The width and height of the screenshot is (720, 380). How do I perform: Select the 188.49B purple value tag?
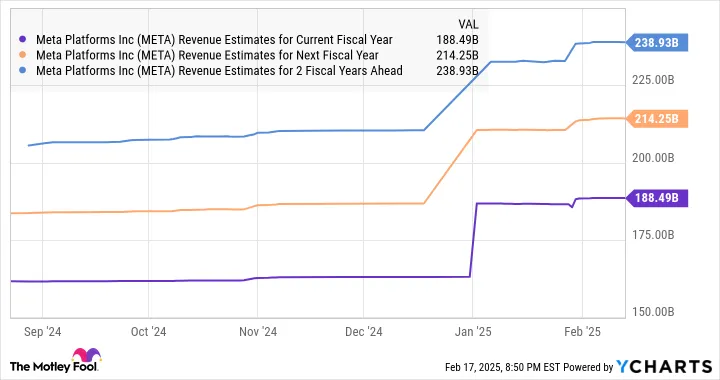tap(657, 198)
